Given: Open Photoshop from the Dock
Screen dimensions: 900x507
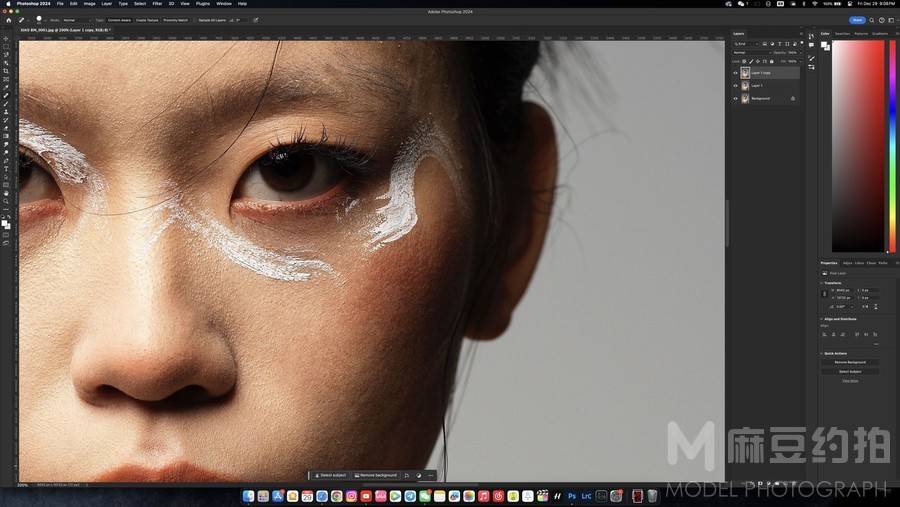Looking at the screenshot, I should (572, 496).
